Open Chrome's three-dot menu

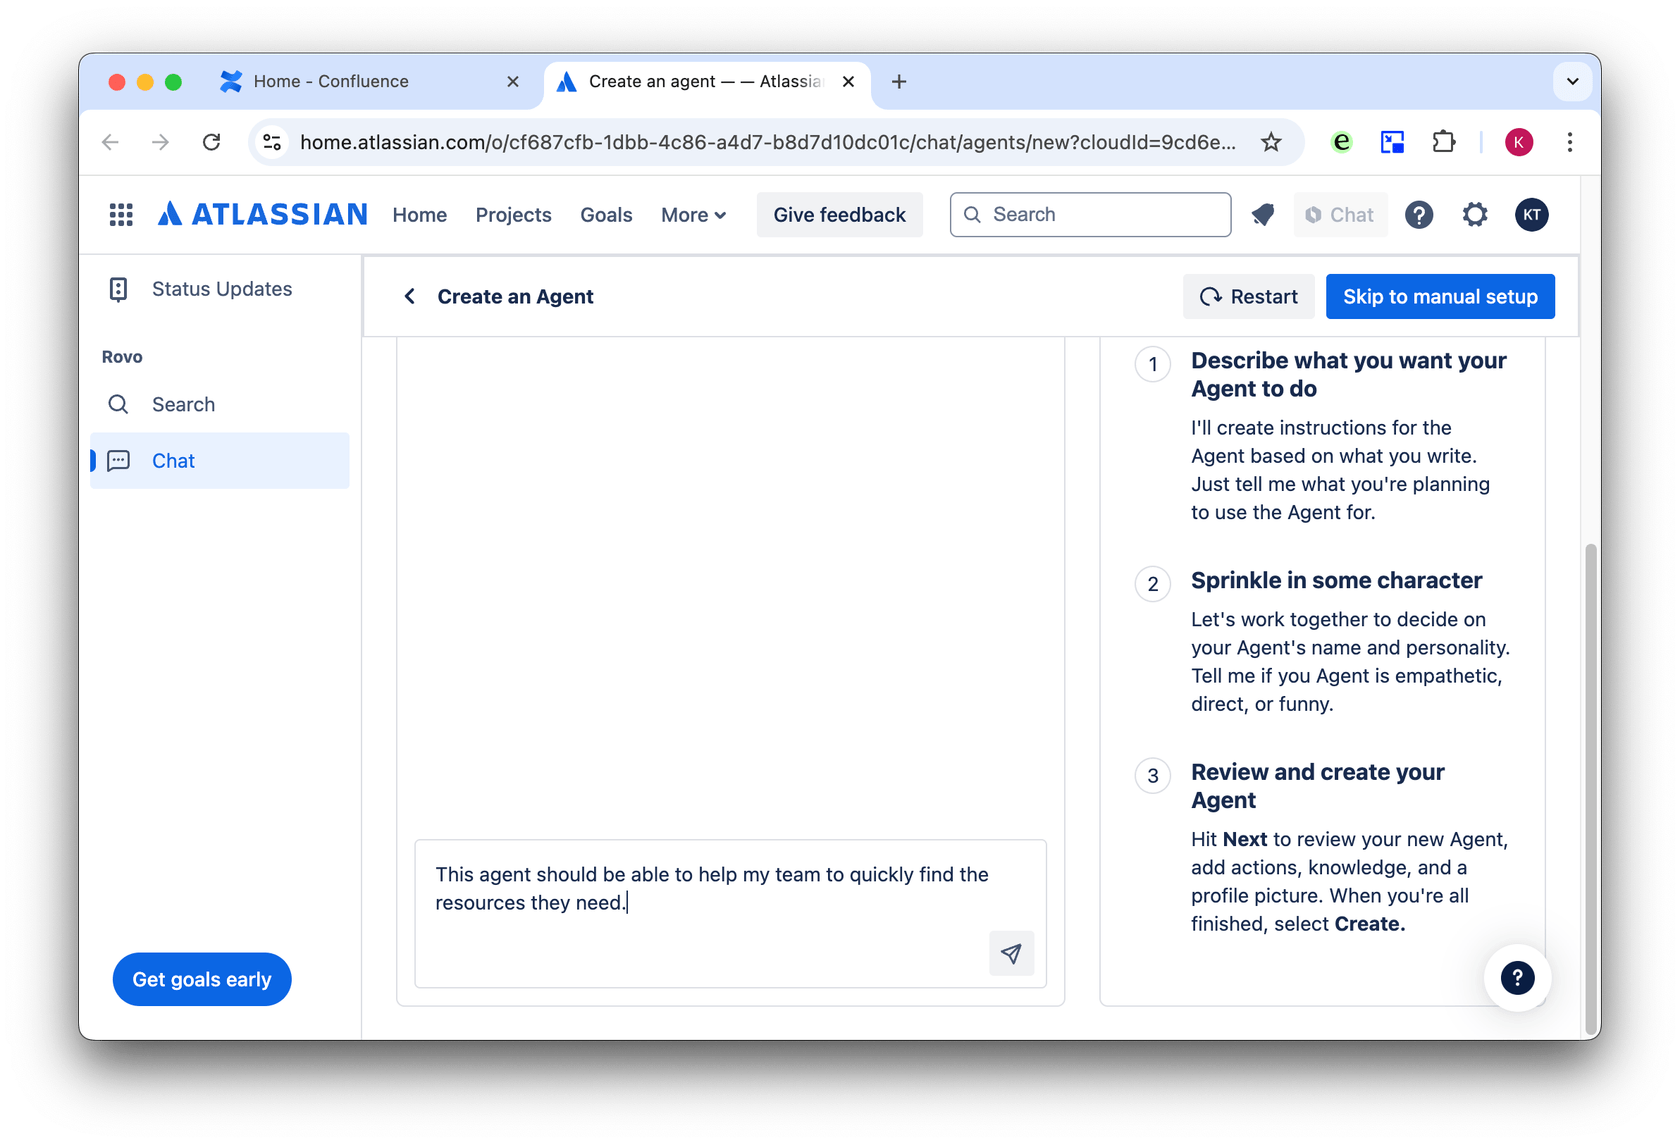coord(1569,142)
